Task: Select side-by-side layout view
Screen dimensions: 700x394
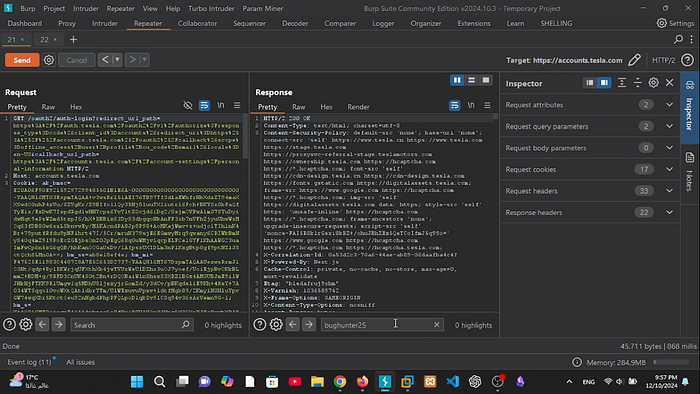Action: (457, 80)
